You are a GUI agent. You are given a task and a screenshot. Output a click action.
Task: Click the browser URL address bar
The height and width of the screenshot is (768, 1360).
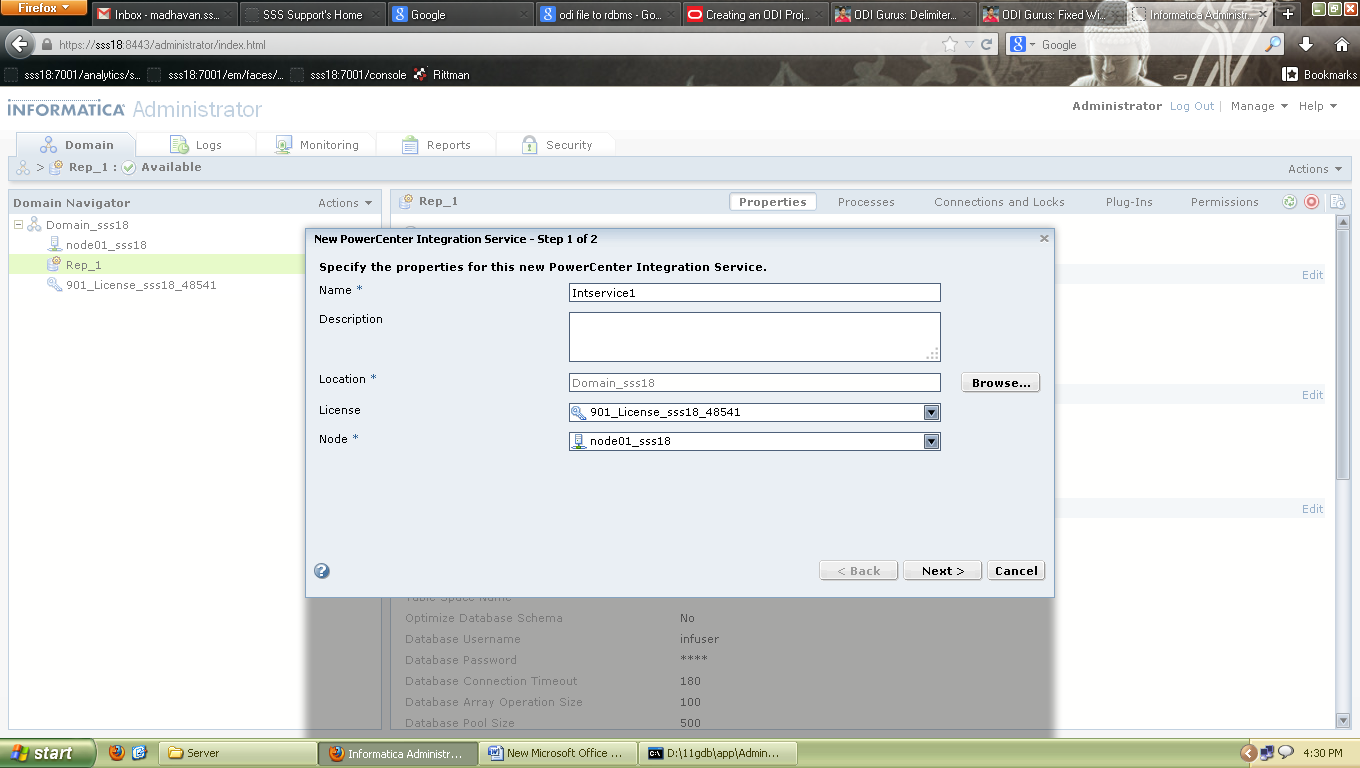[x=489, y=45]
